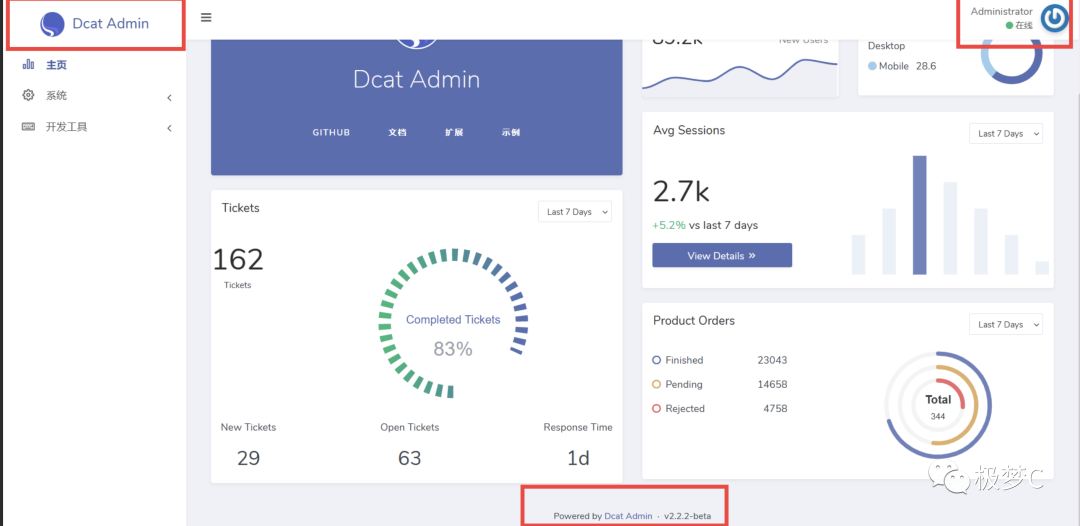Open Avg Sessions Last 7 Days dropdown
Viewport: 1080px width, 526px height.
[1006, 134]
